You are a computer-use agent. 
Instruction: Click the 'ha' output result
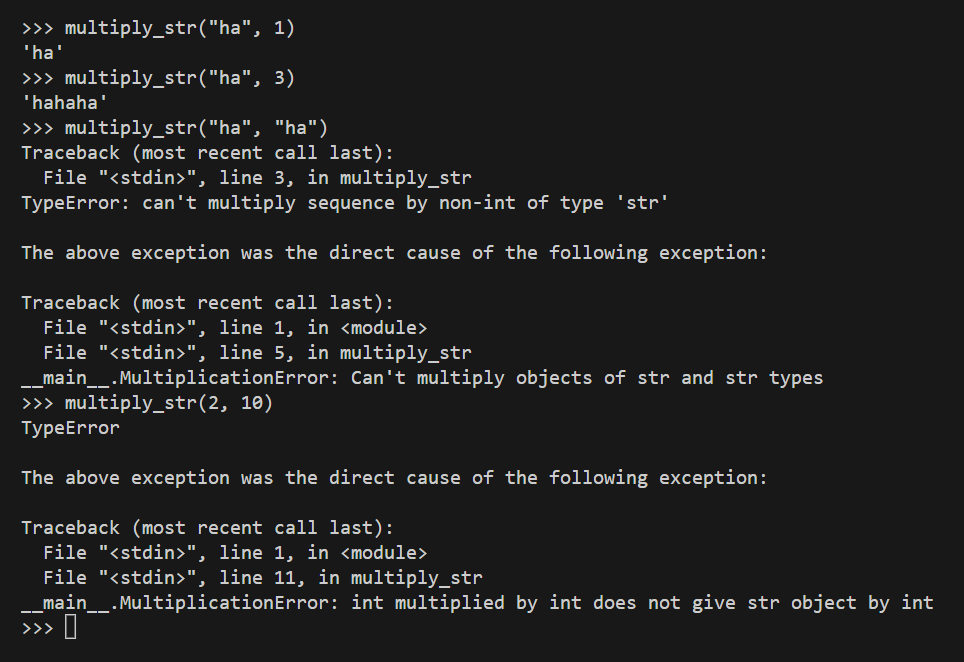(x=38, y=53)
